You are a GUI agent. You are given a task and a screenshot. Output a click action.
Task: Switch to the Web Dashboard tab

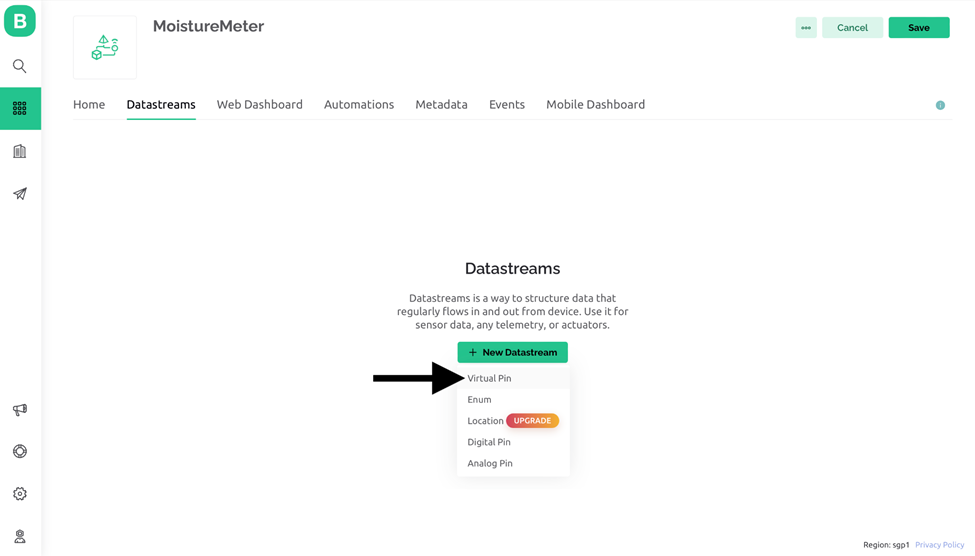(259, 104)
